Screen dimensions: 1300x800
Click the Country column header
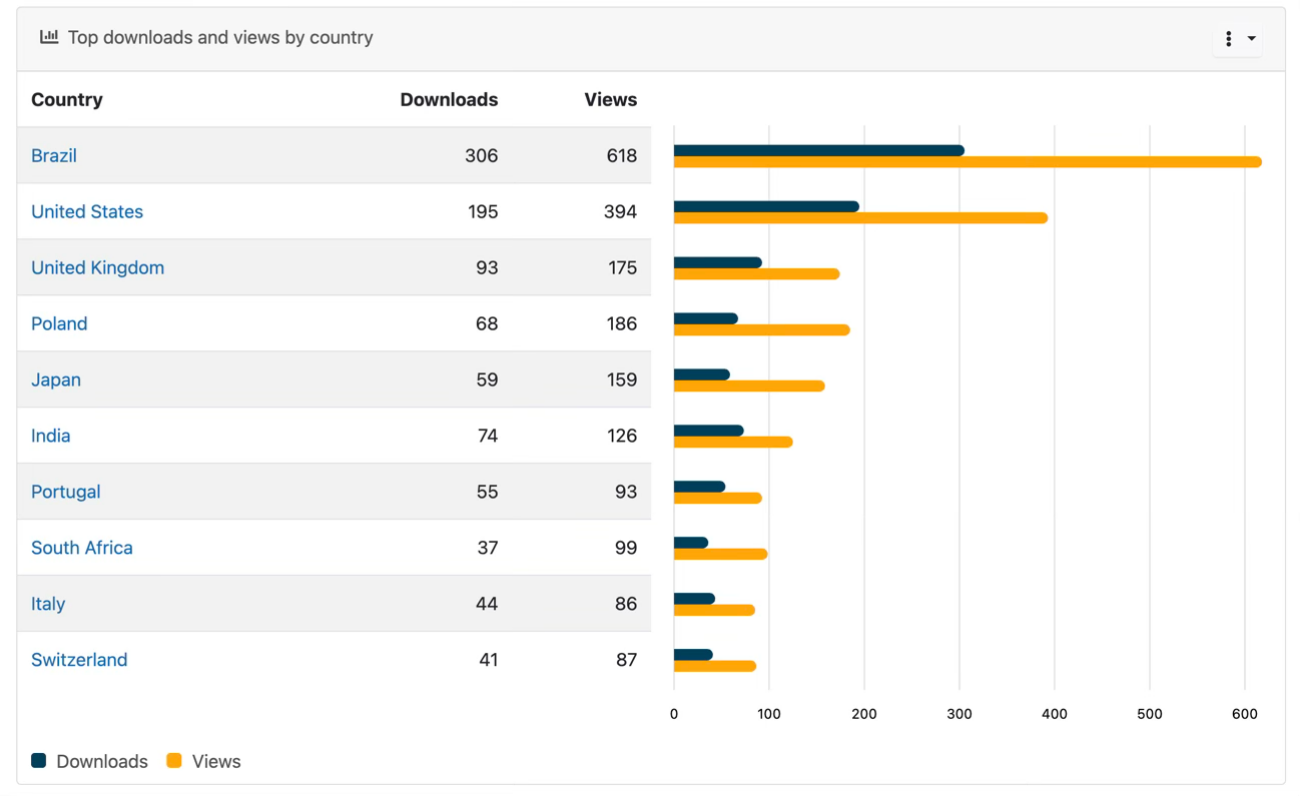pos(67,100)
